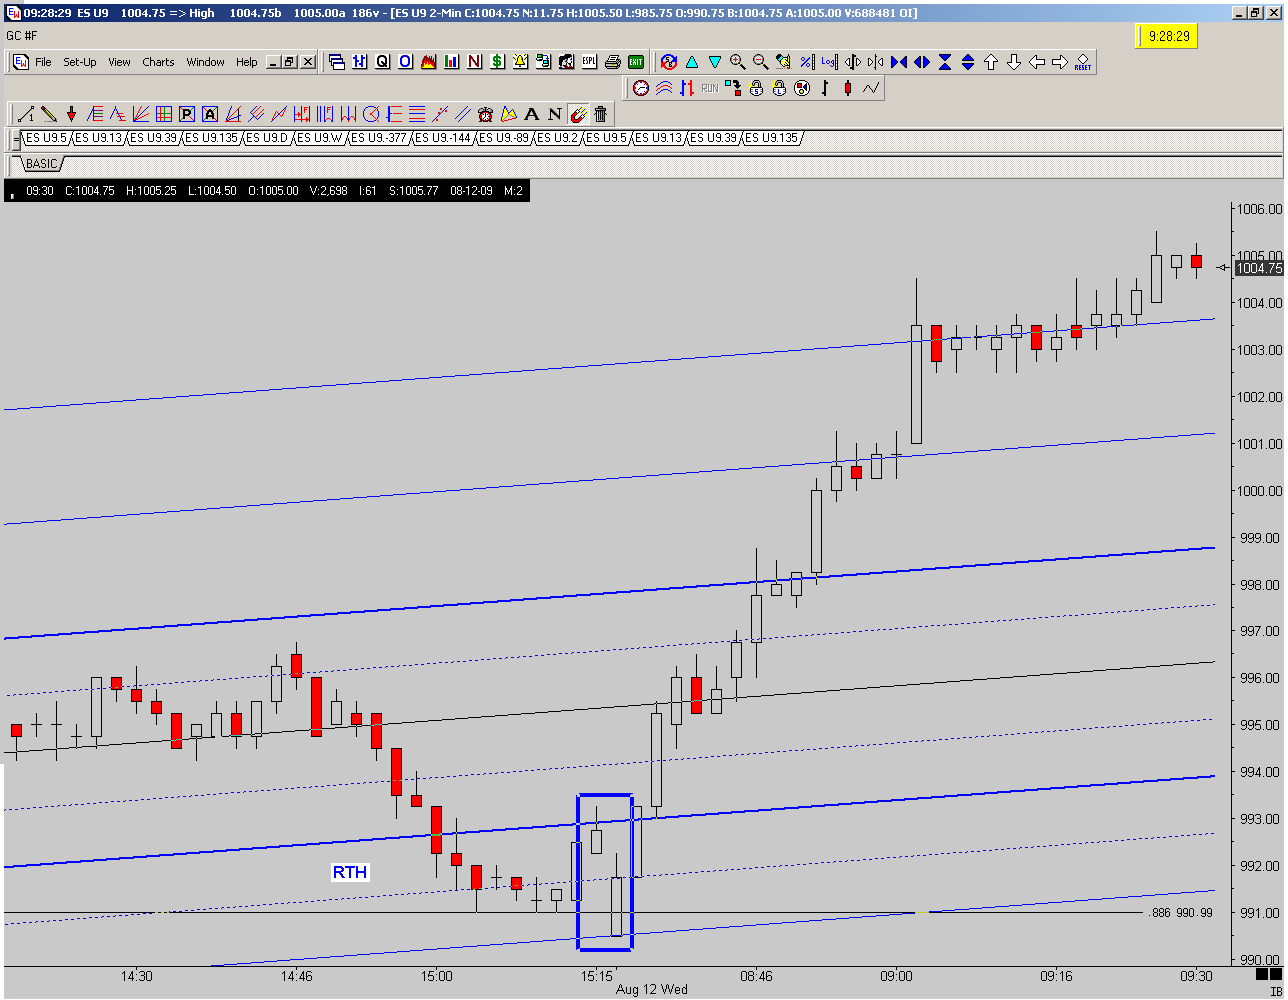The image size is (1288, 1000).
Task: Open the green dollar sign icon
Action: pos(497,61)
